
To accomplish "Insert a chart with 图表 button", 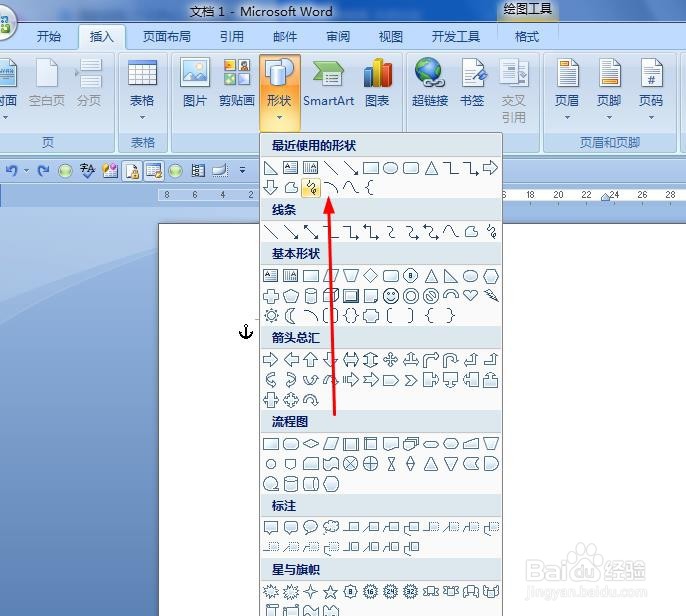I will pos(377,83).
